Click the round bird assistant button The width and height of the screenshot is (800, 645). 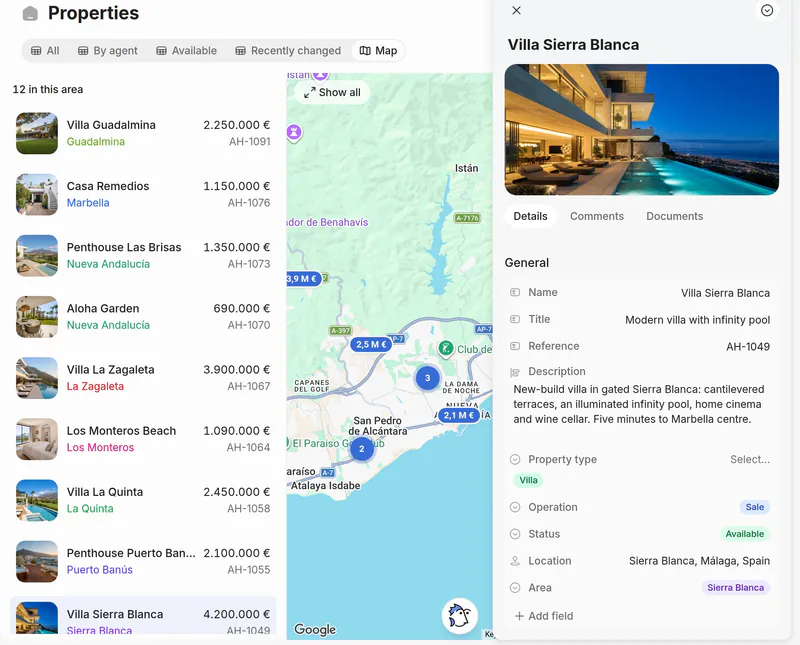(459, 616)
